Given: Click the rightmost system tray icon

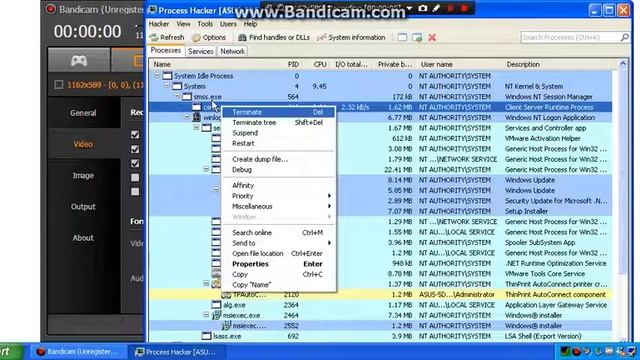Looking at the screenshot, I should 632,351.
